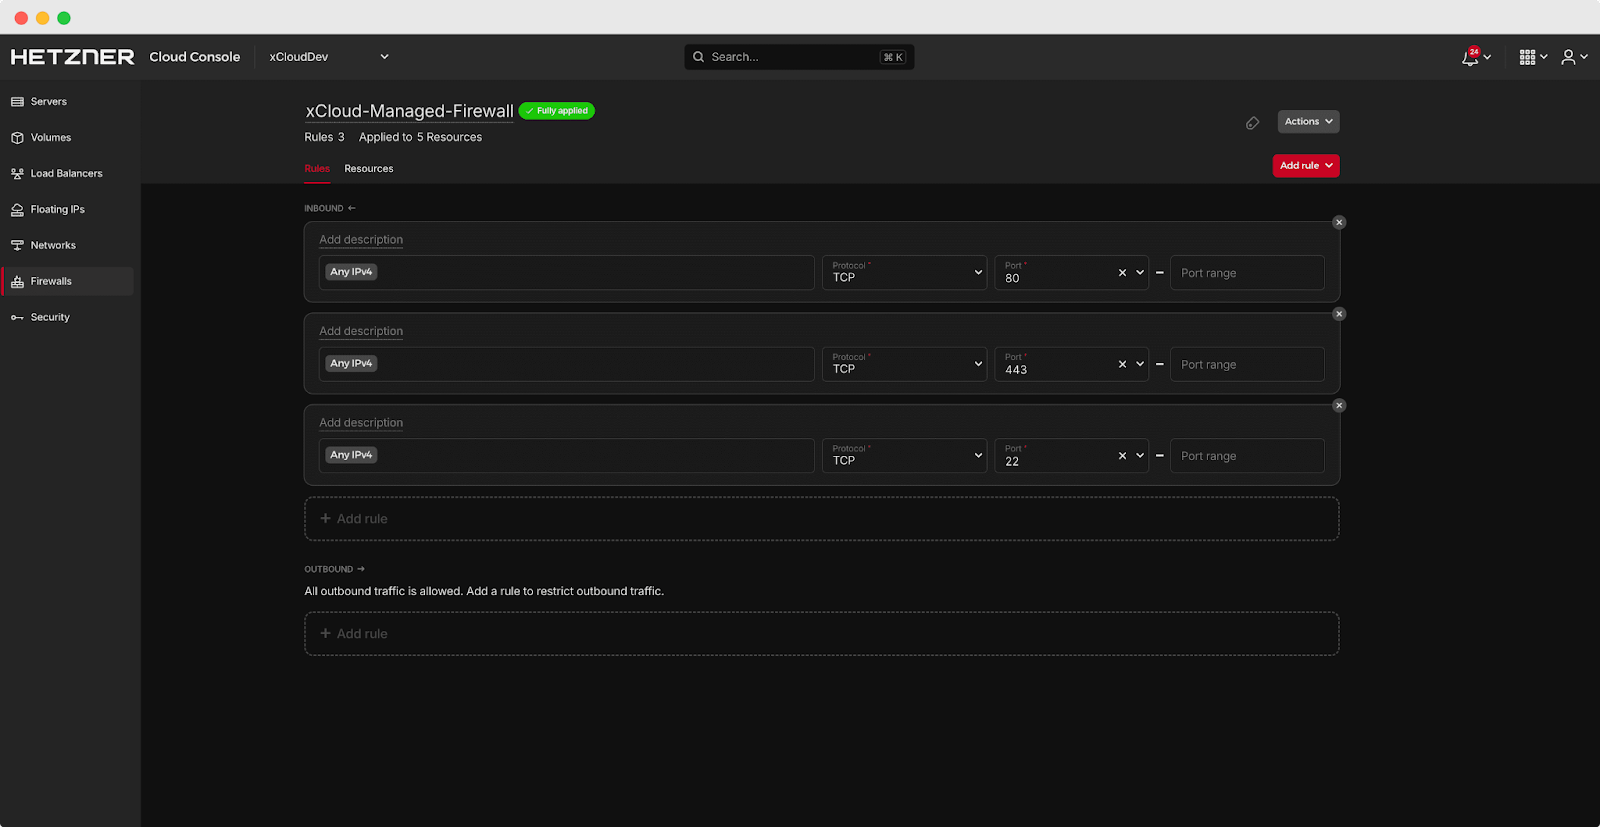The image size is (1600, 827).
Task: Click the outbound traffic allowed message
Action: 484,591
